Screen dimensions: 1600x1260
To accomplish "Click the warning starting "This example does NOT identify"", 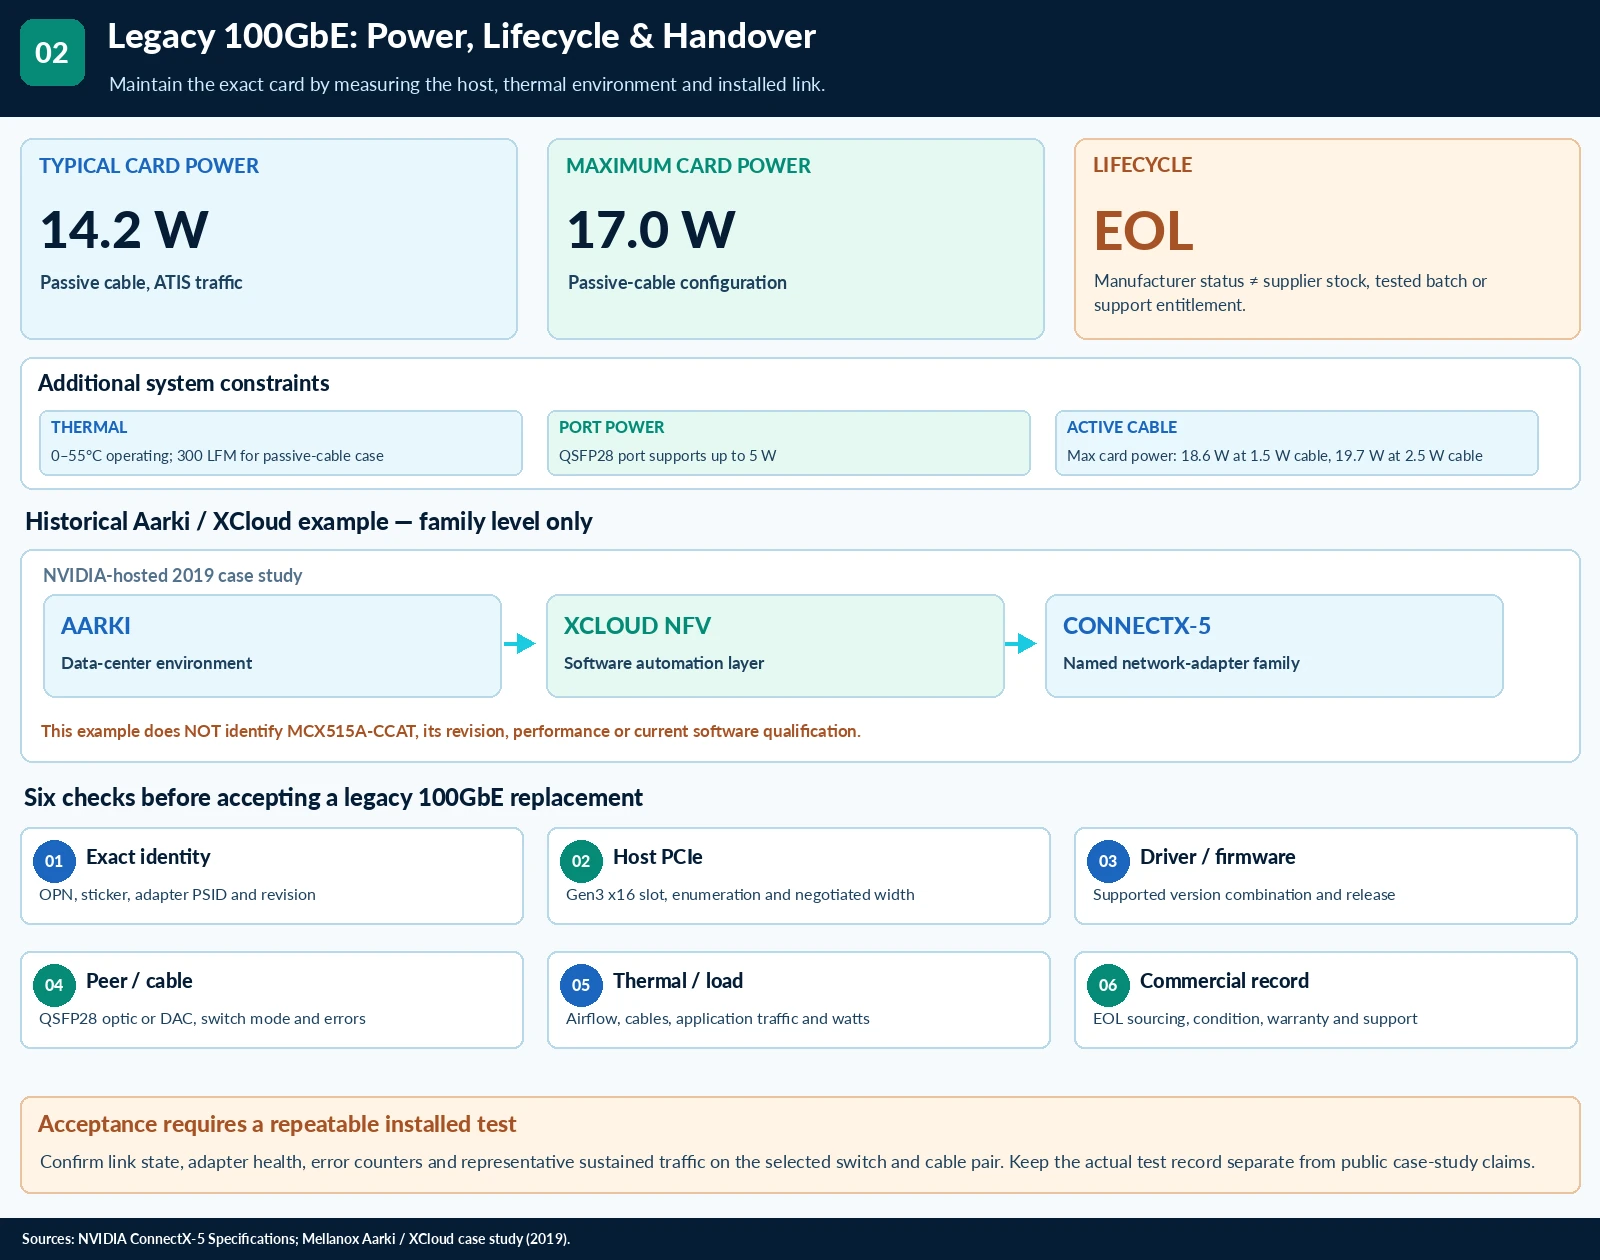I will [x=451, y=731].
